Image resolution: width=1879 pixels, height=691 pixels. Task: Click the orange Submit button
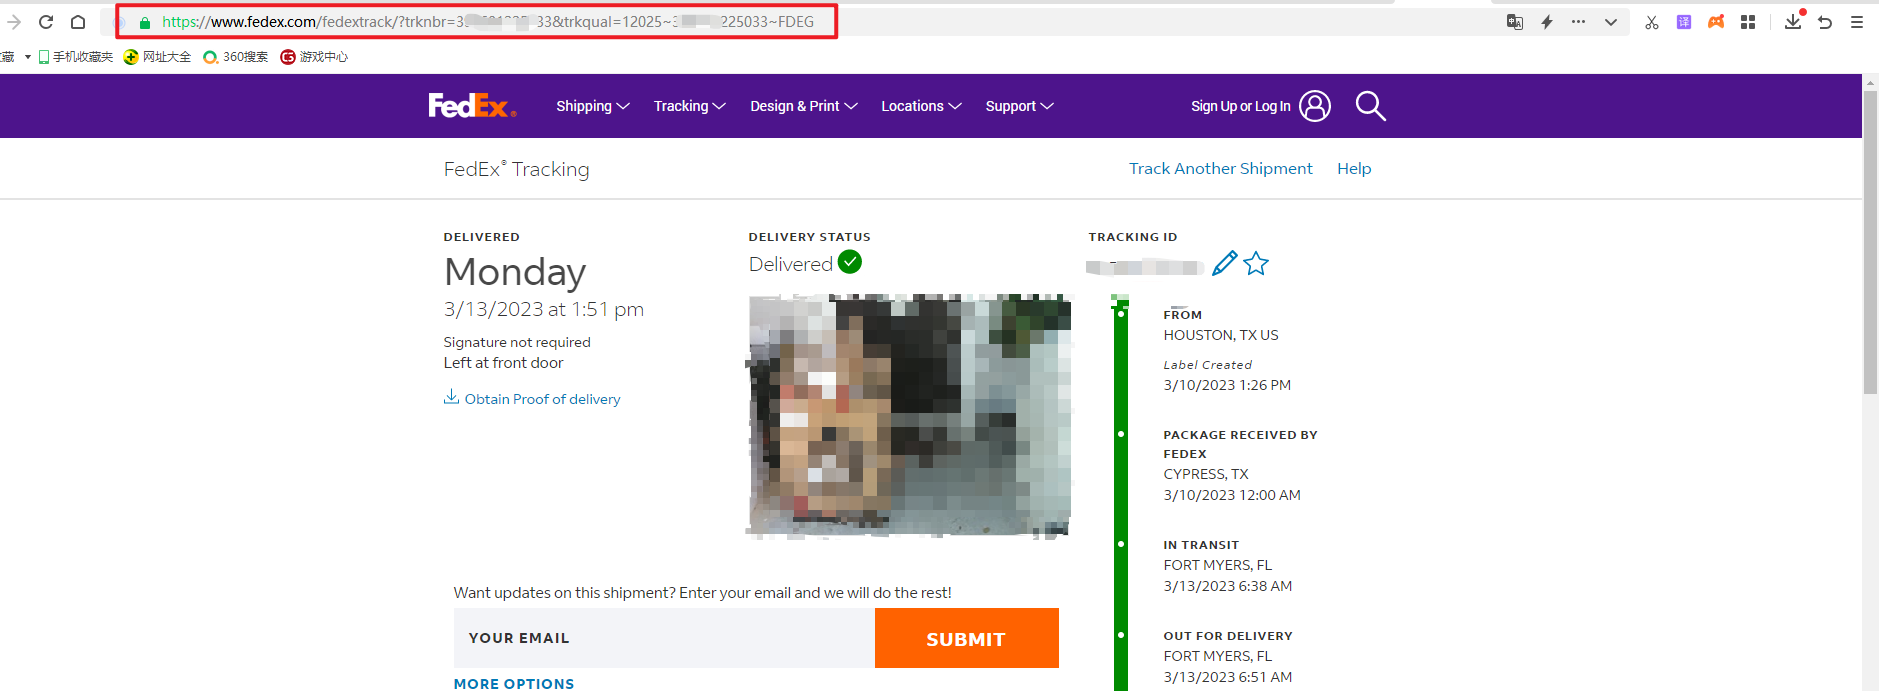coord(966,638)
